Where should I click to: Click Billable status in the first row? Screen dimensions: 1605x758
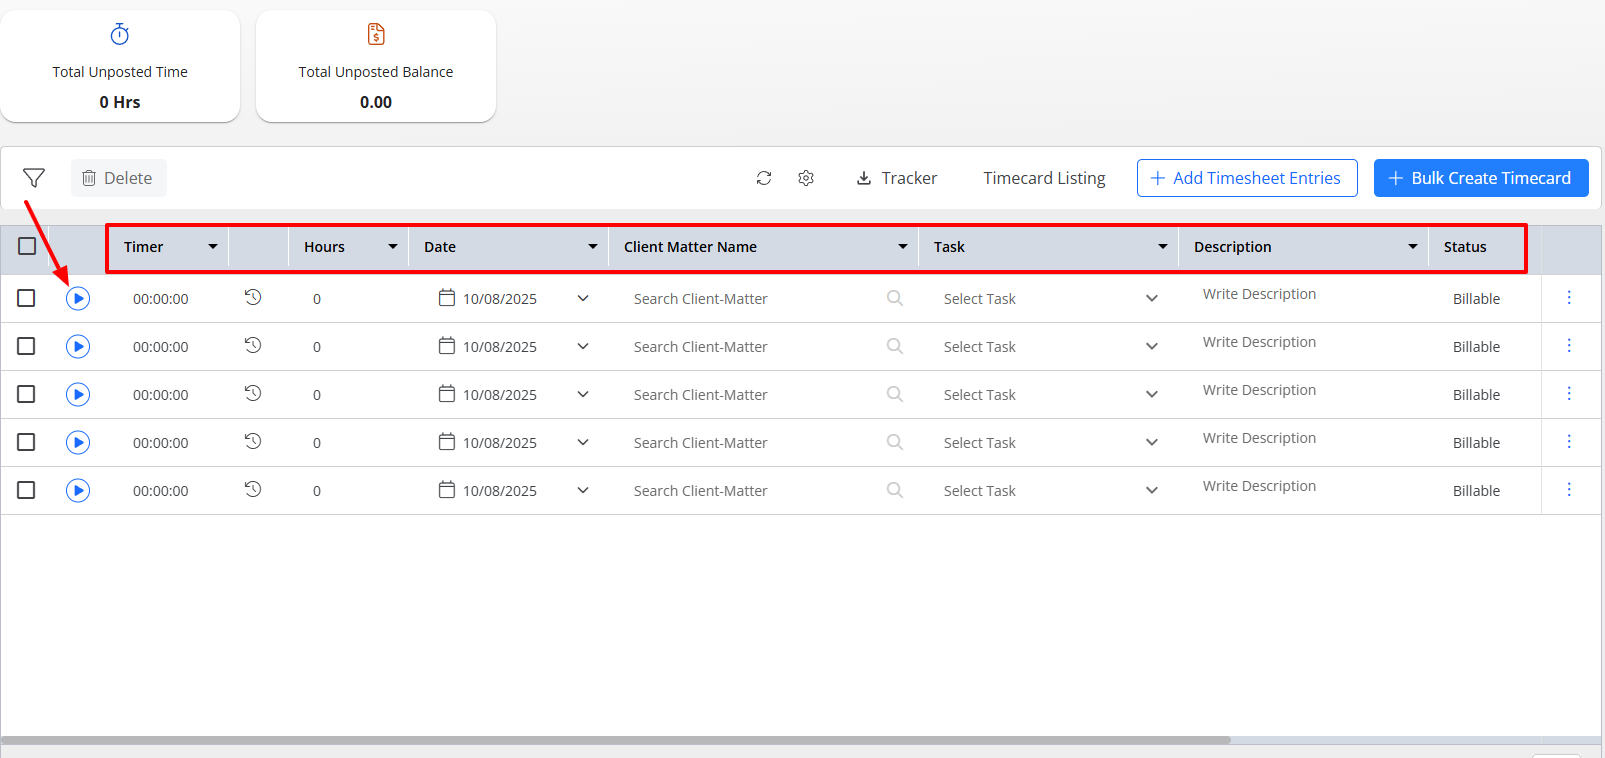coord(1477,299)
